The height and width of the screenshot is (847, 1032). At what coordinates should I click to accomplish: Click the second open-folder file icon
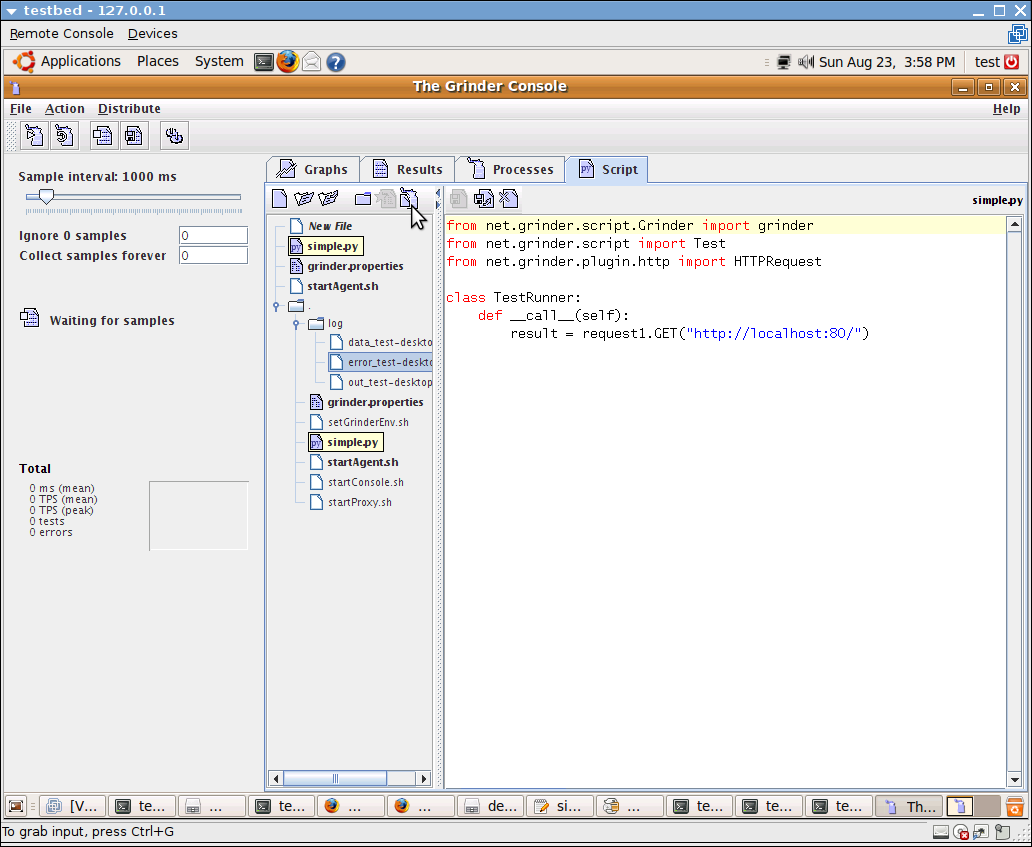coord(328,198)
